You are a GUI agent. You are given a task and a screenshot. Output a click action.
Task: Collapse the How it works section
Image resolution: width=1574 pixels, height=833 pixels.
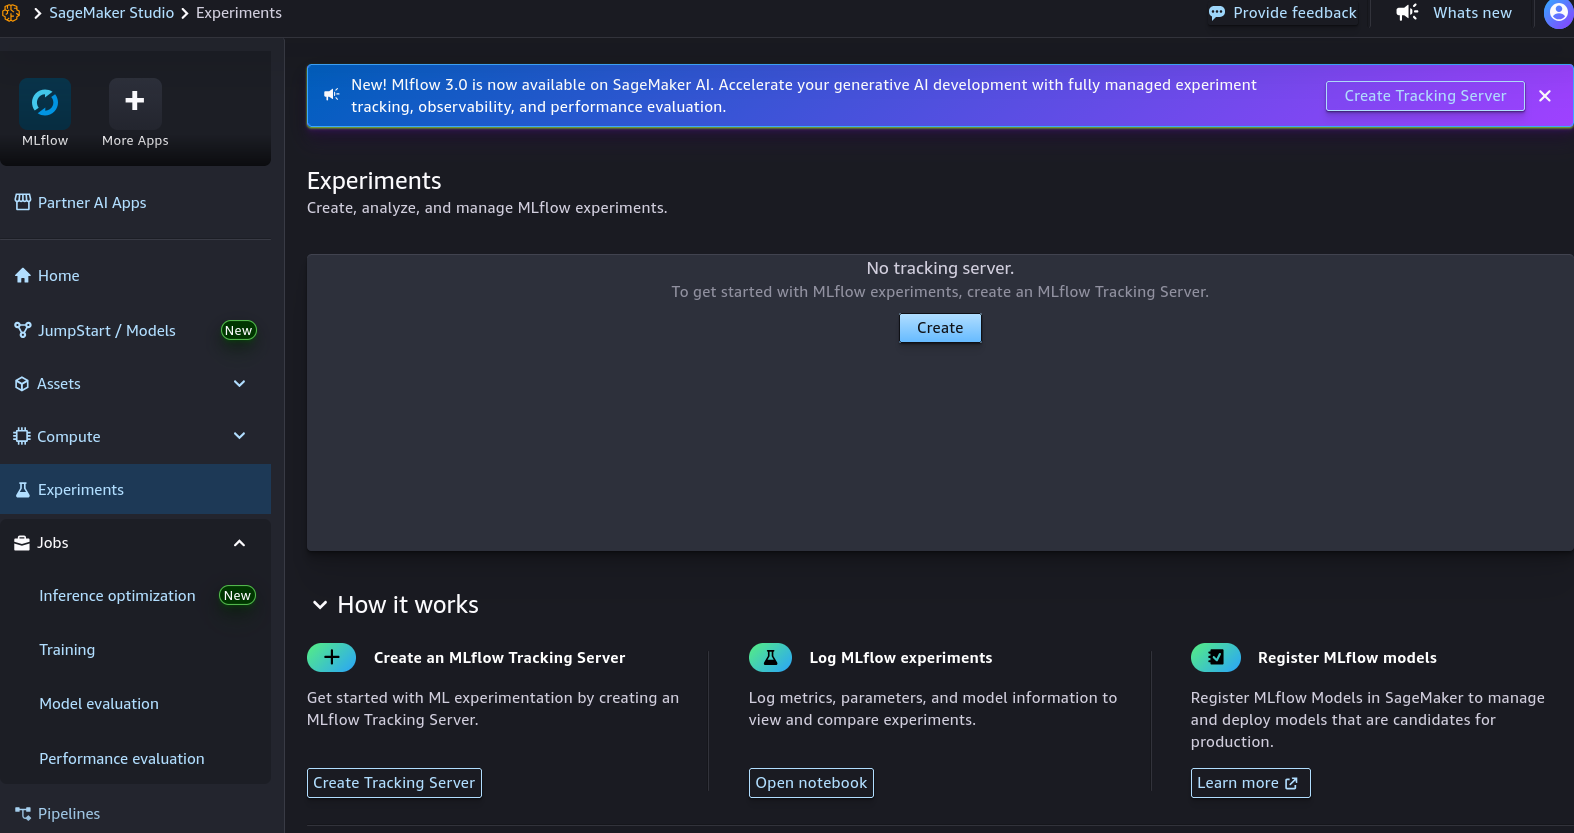point(320,605)
